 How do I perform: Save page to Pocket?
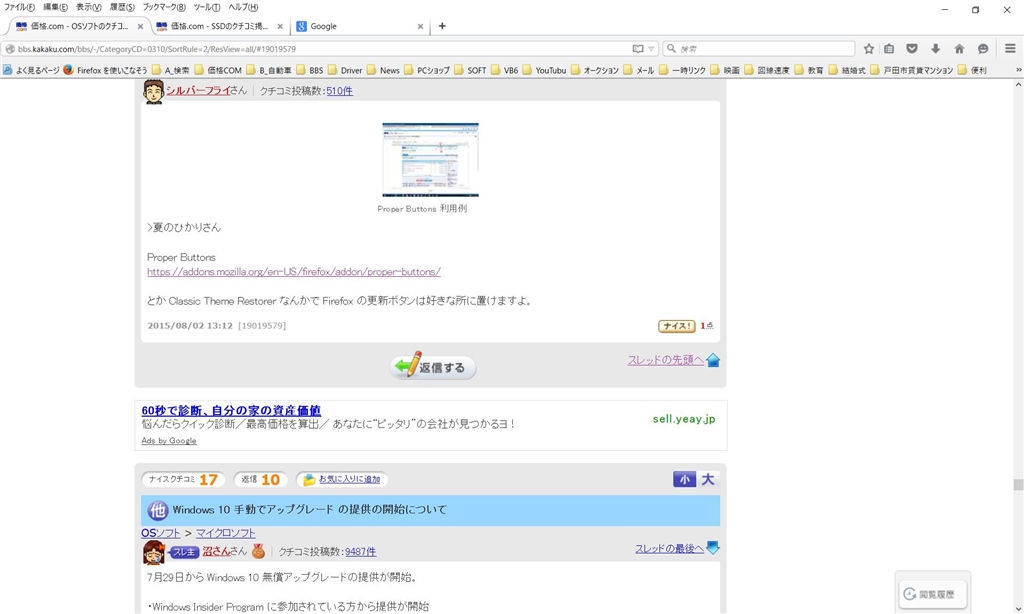tap(912, 48)
